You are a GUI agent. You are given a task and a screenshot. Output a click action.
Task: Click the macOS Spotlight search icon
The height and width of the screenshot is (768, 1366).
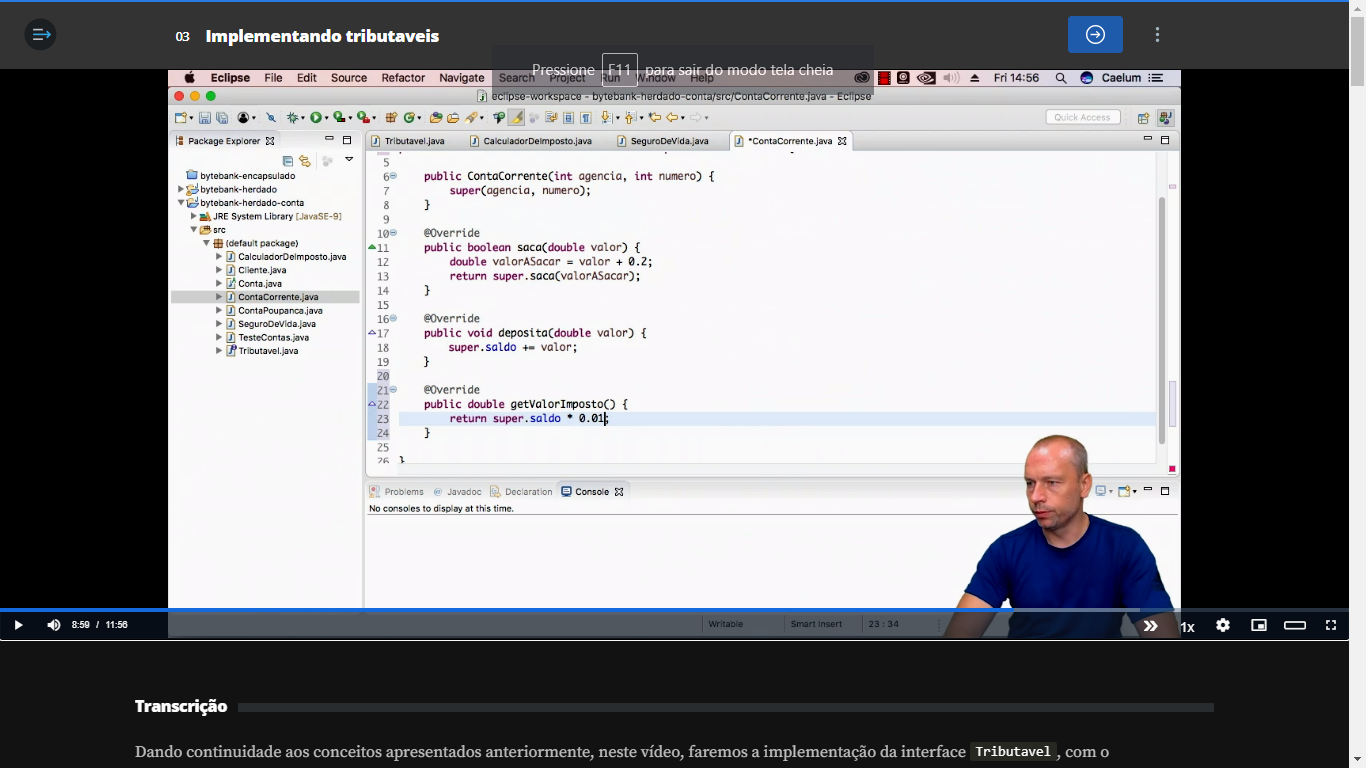[1060, 78]
